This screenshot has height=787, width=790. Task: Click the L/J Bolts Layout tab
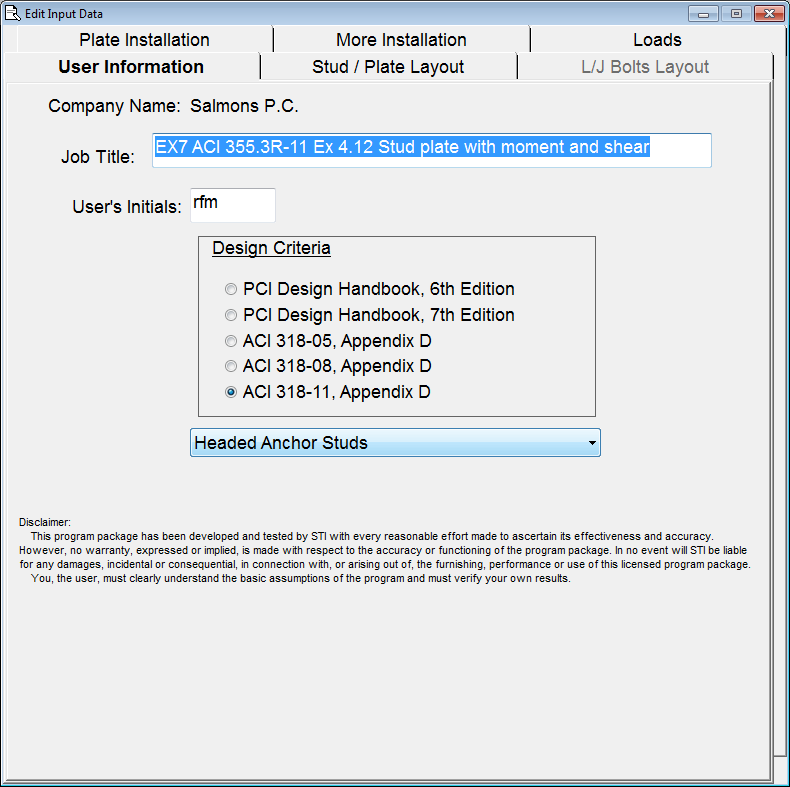click(x=645, y=67)
